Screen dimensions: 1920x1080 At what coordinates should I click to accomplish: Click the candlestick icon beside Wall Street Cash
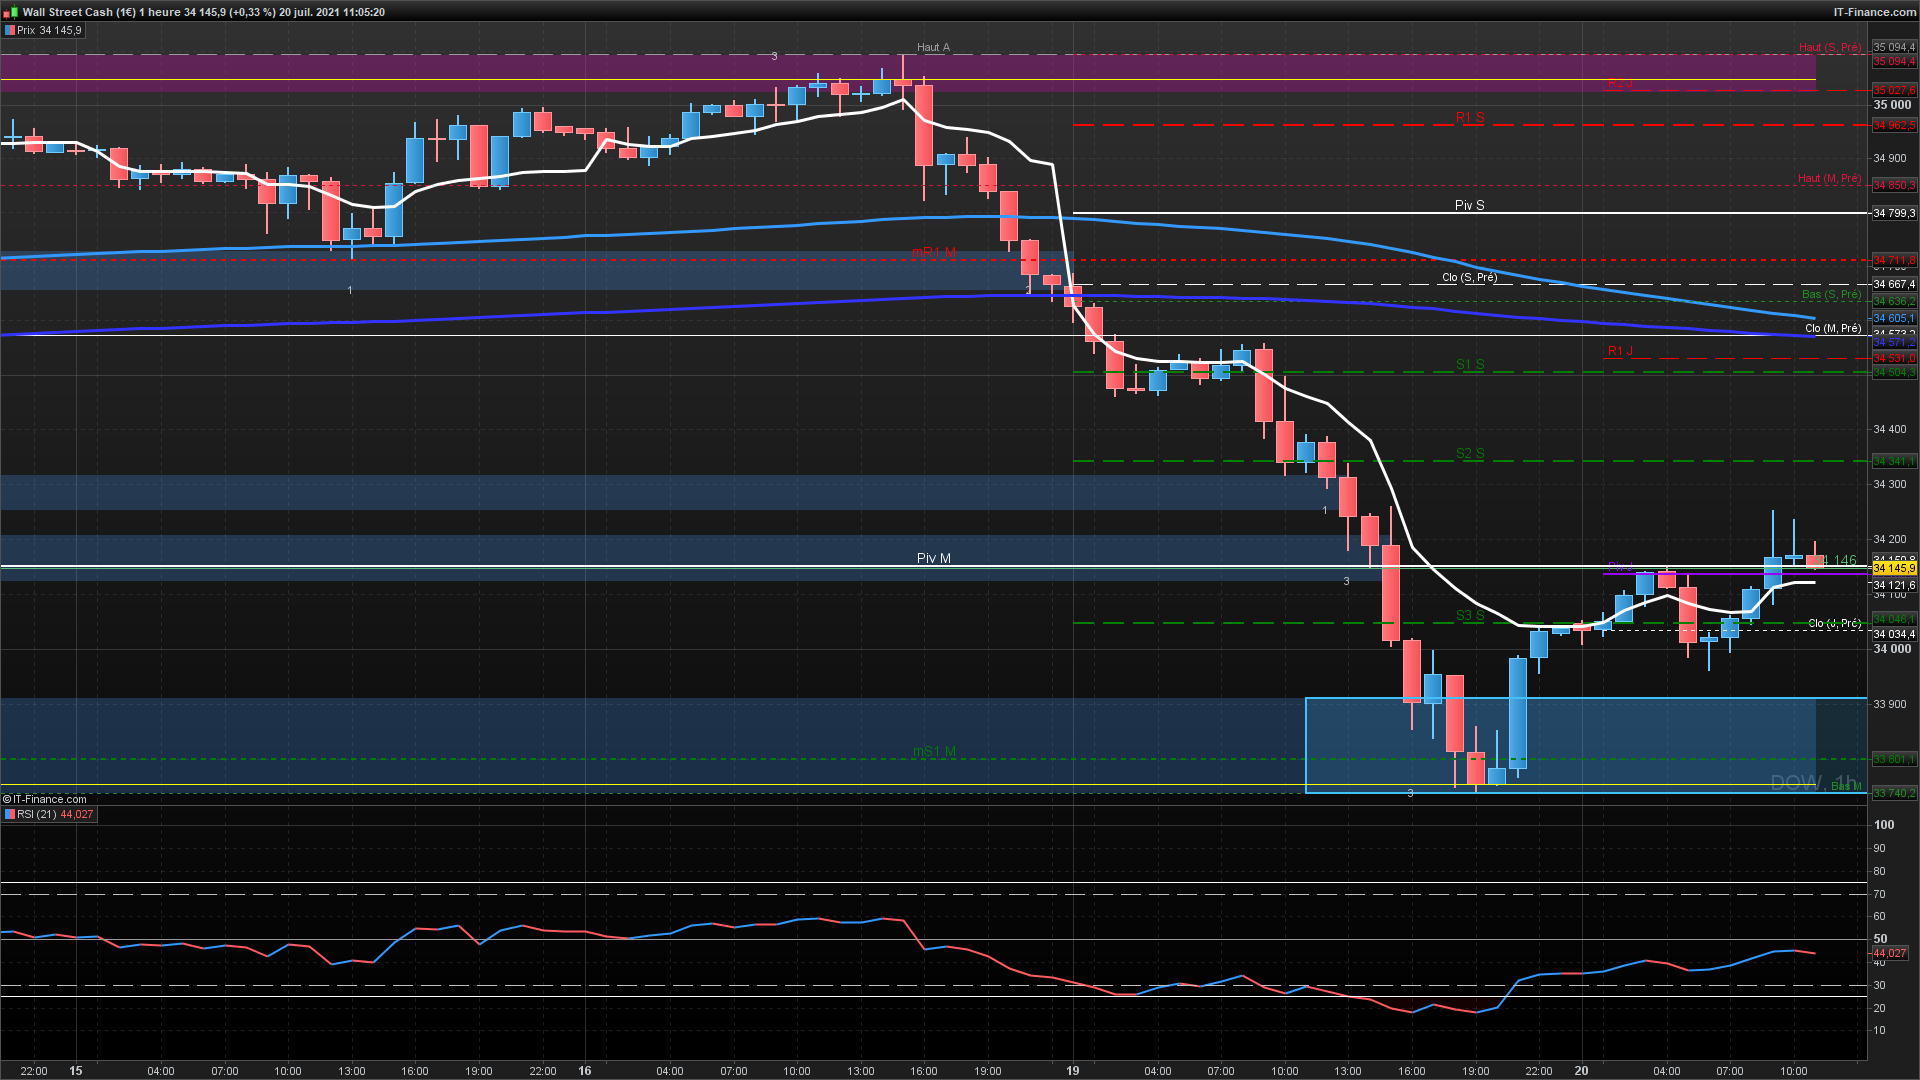10,12
